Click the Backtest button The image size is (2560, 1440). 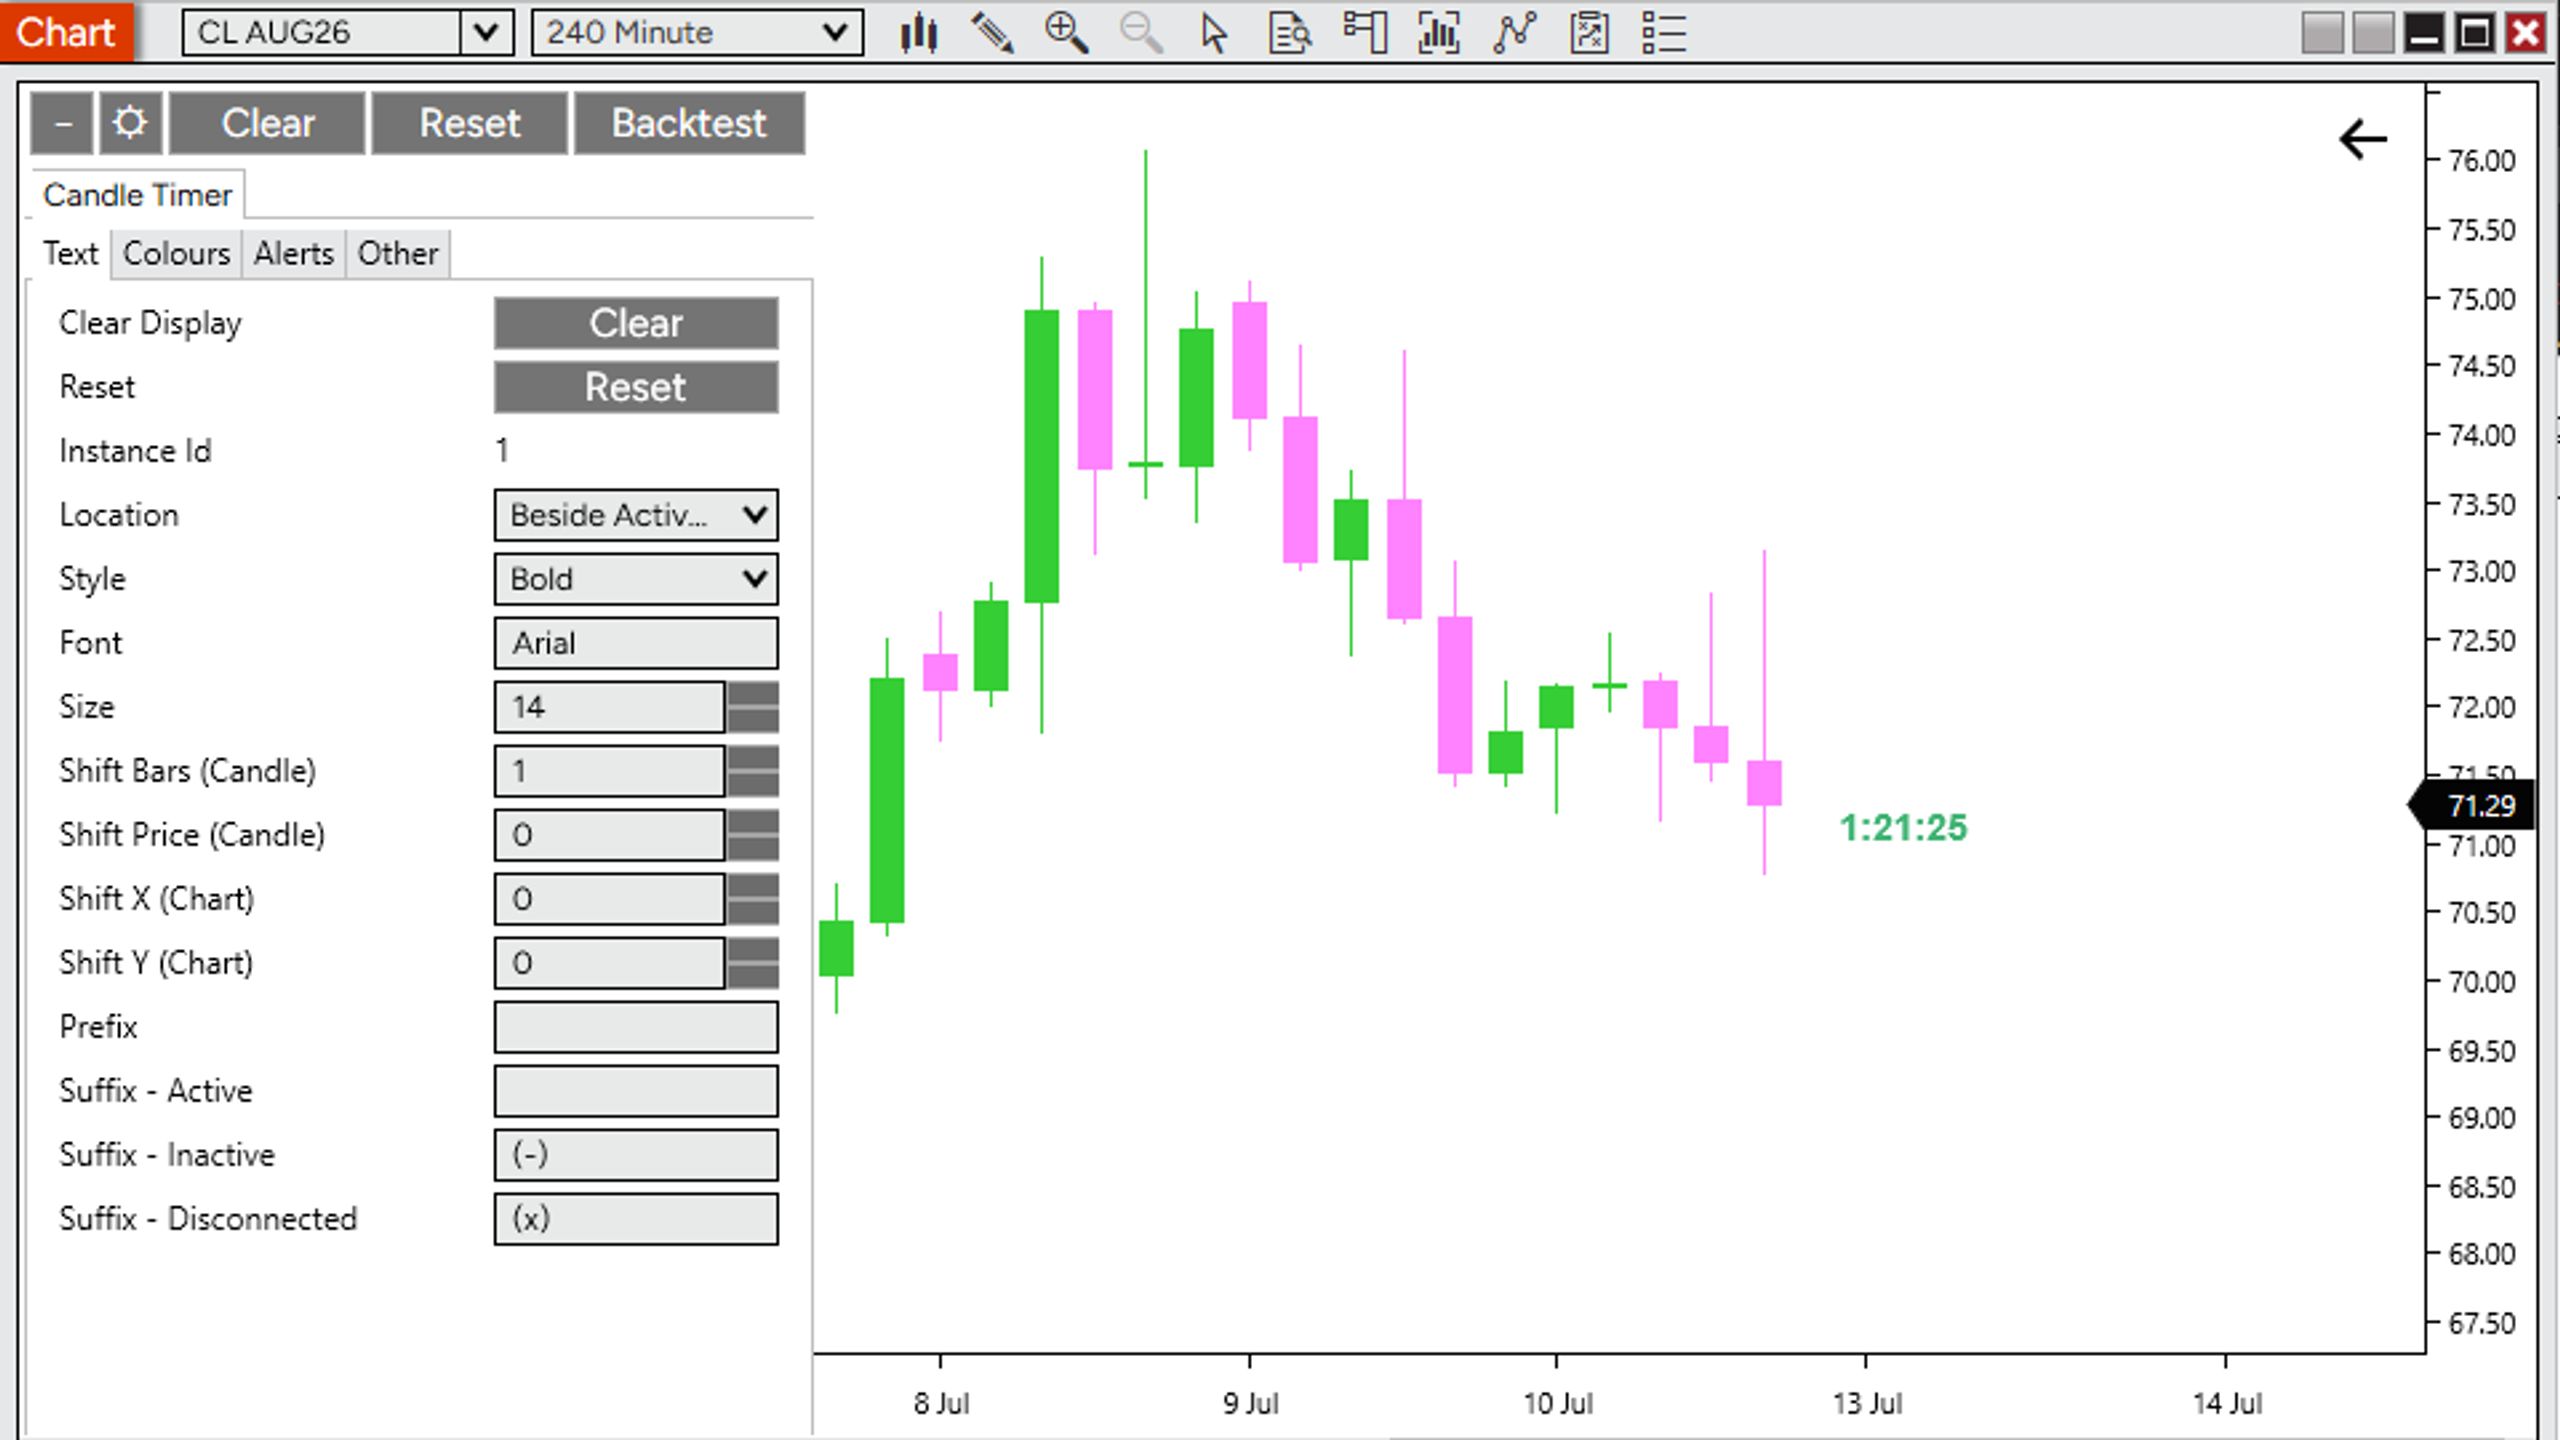(689, 124)
